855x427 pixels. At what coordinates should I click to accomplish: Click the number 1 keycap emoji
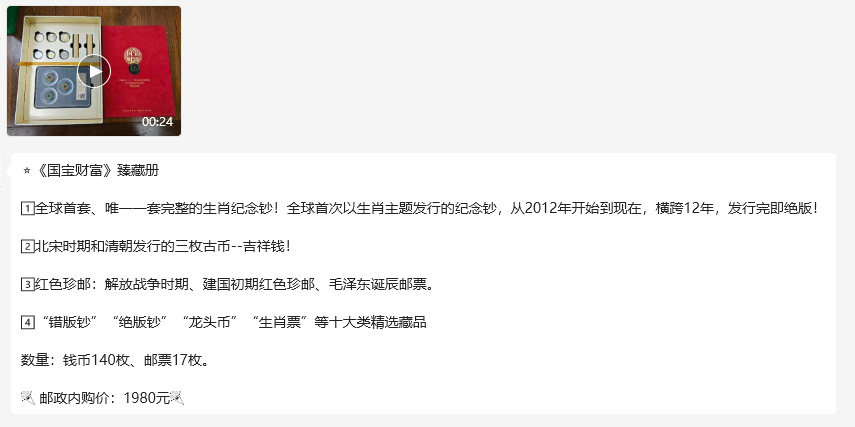pos(27,208)
